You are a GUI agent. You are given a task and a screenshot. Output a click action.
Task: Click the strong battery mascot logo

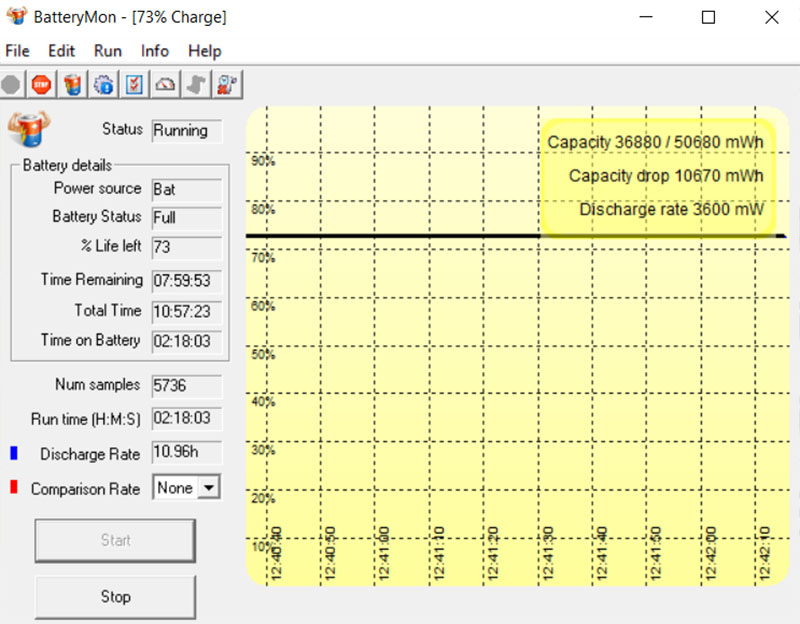(x=29, y=129)
